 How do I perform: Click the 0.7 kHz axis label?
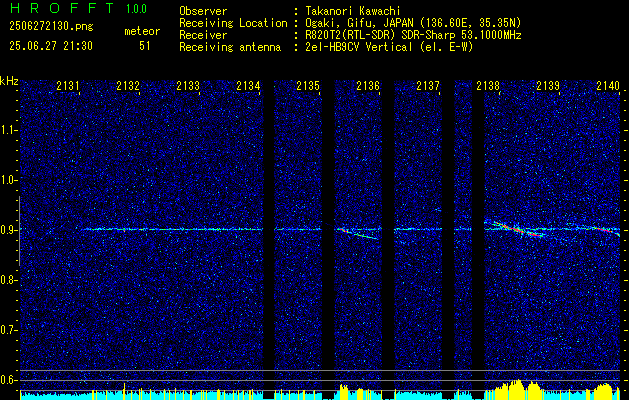[8, 330]
